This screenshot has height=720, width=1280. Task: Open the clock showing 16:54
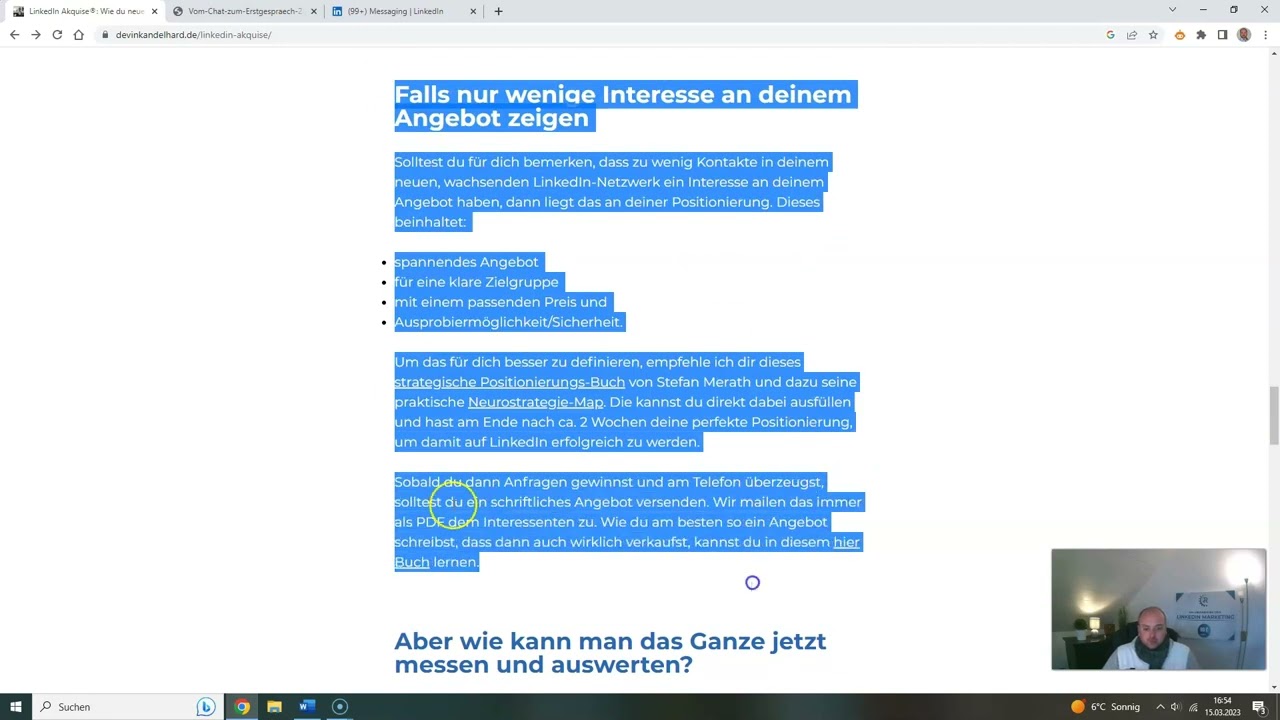coord(1222,706)
